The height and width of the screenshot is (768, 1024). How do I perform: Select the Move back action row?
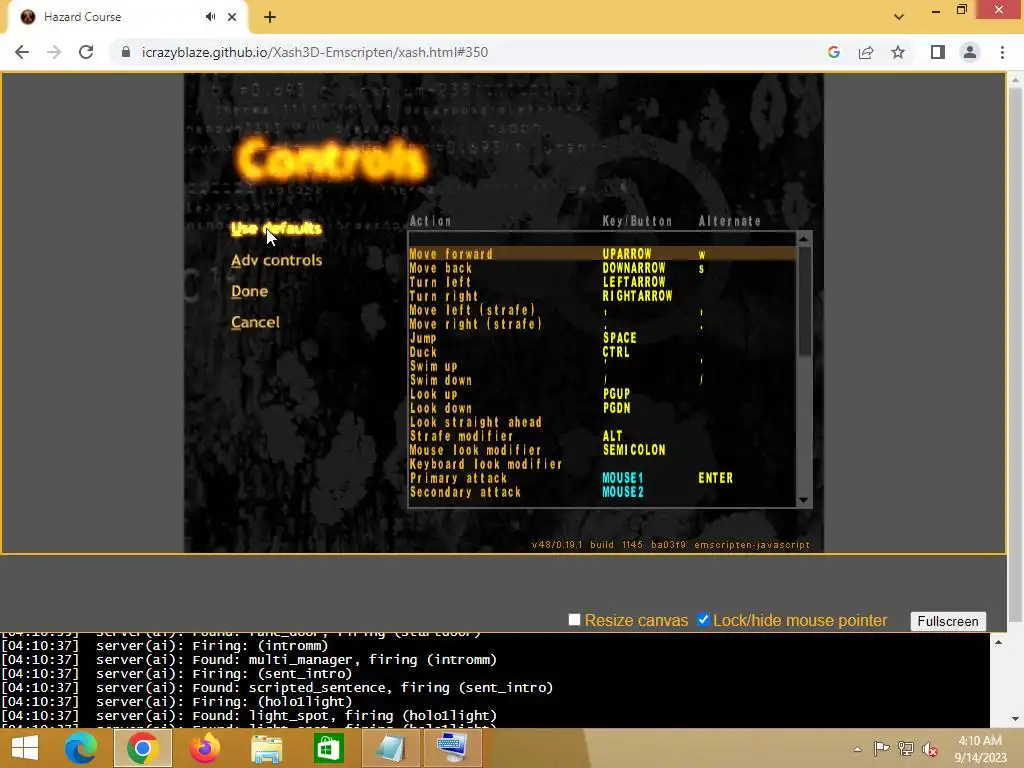pyautogui.click(x=602, y=268)
